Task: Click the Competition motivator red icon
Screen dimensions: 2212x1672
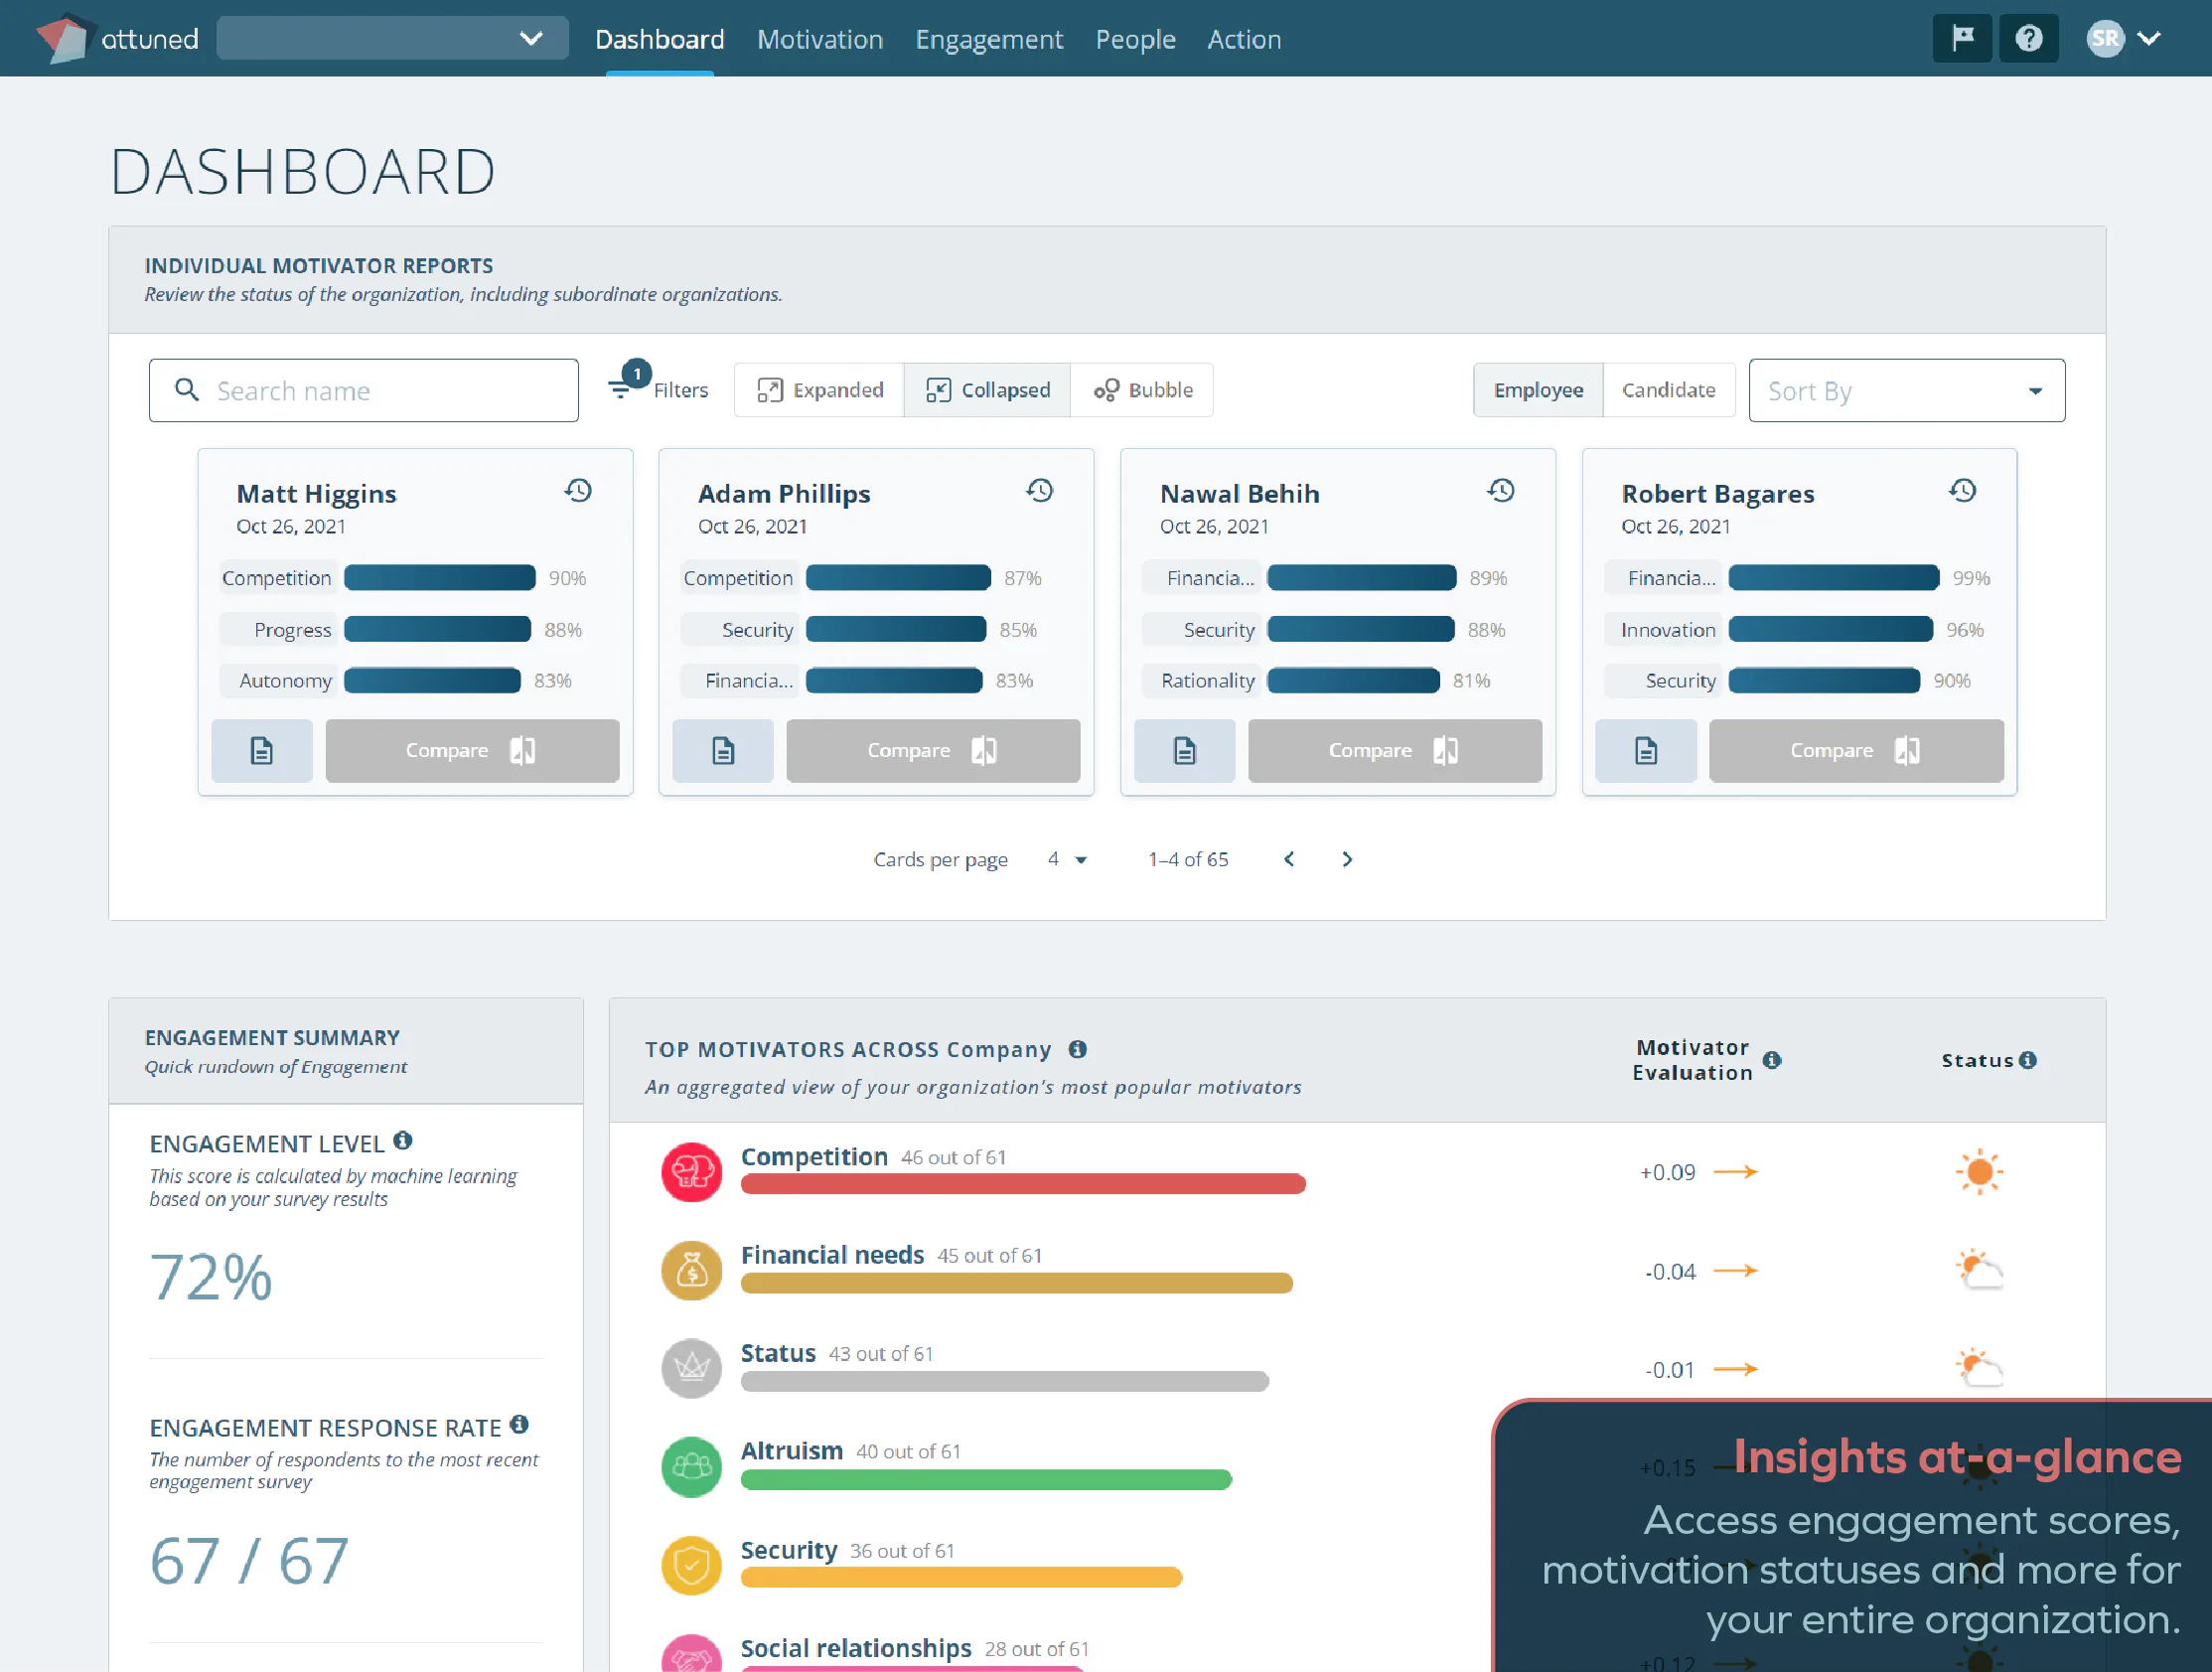Action: coord(691,1172)
